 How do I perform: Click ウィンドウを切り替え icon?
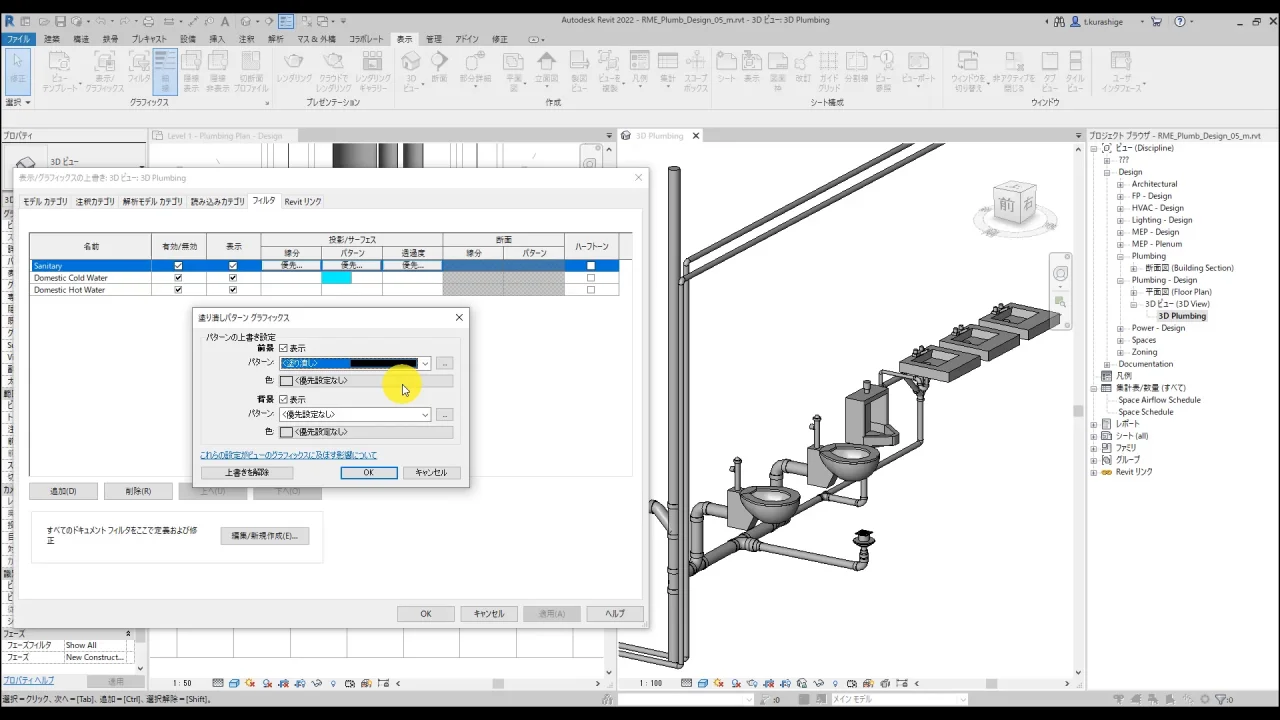click(967, 70)
